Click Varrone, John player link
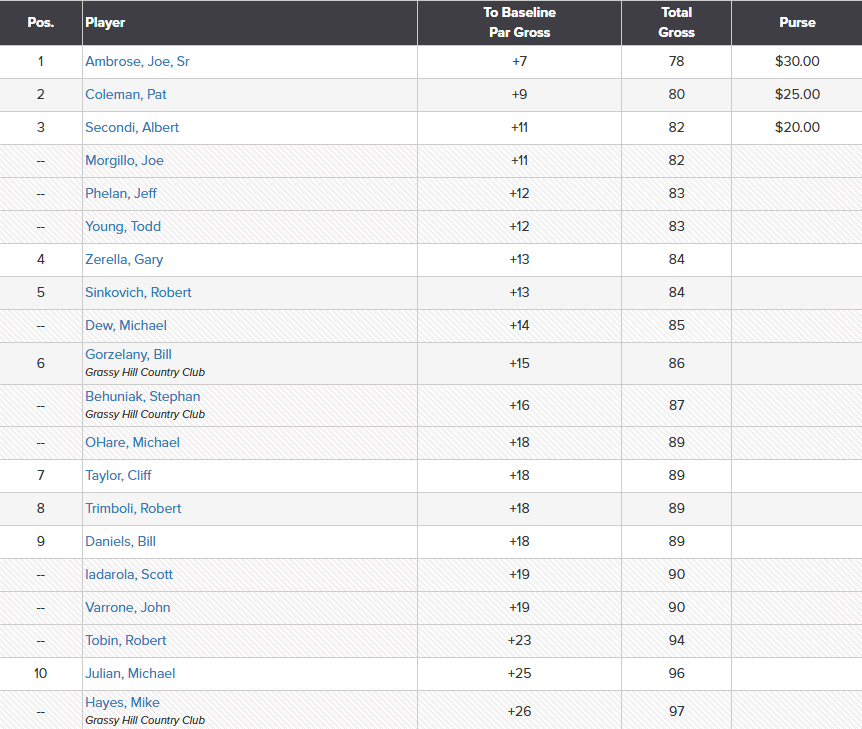 pyautogui.click(x=127, y=607)
